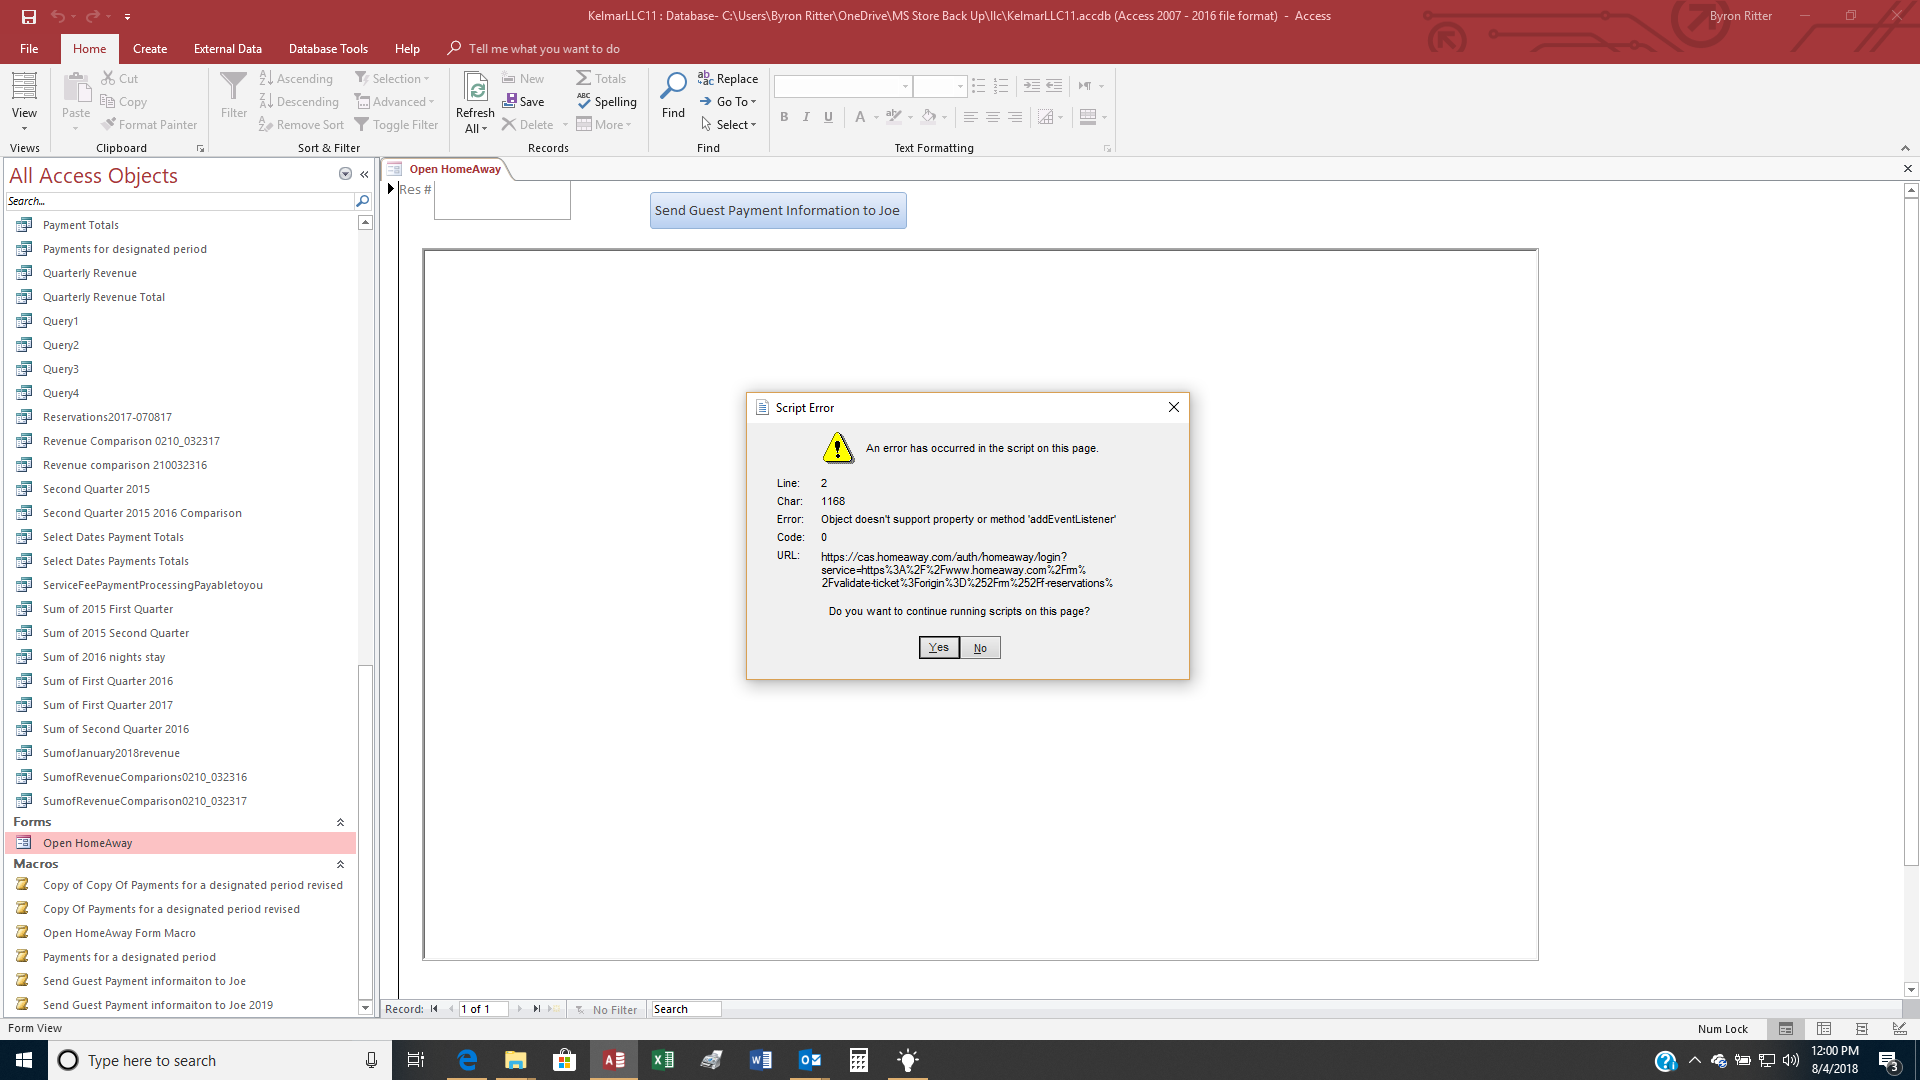Toggle italic text formatting
Screen dimensions: 1920x1080
pos(806,117)
